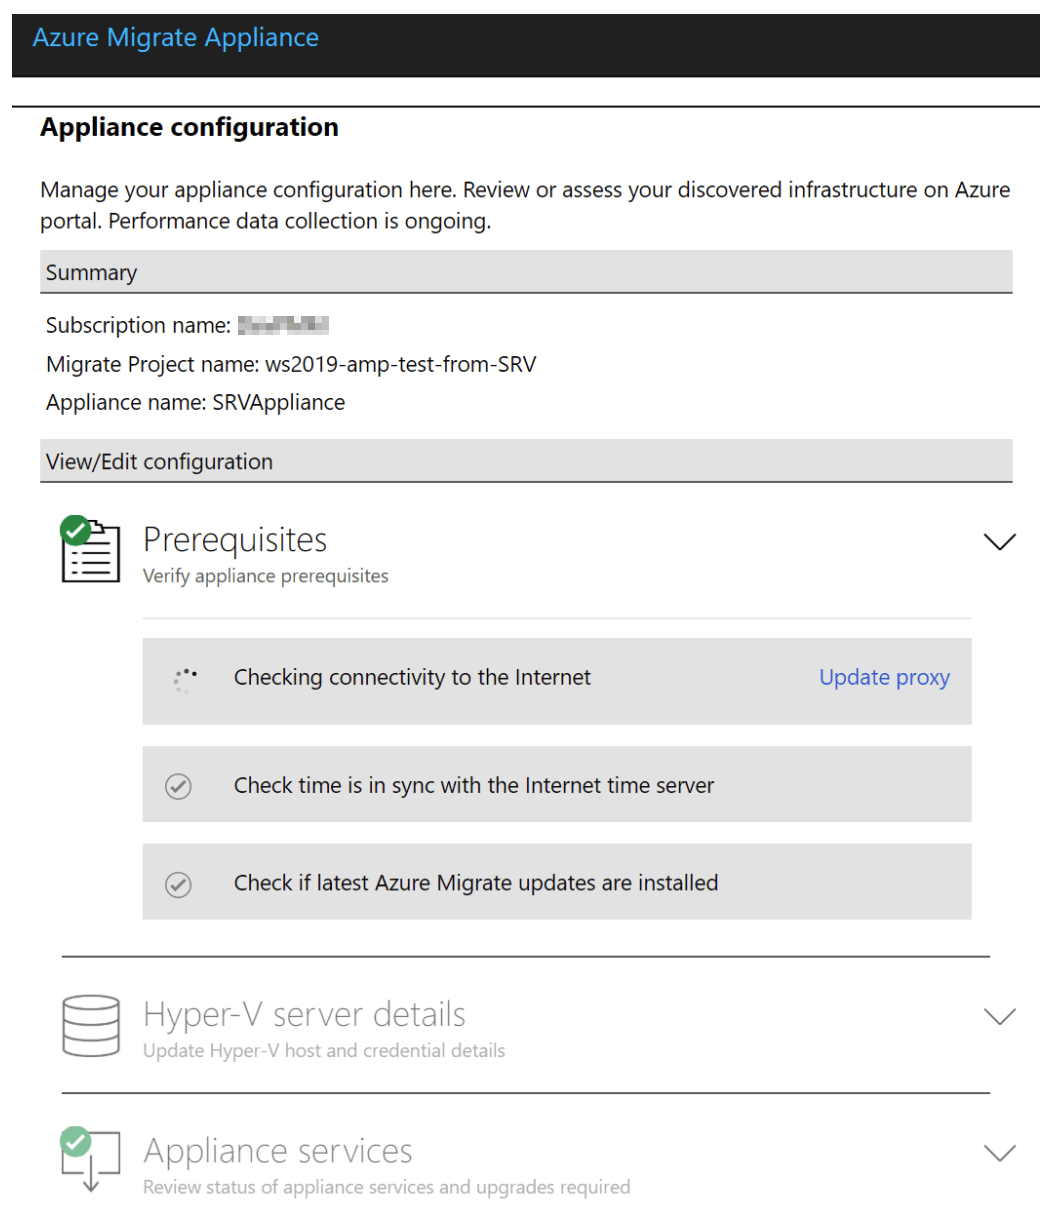
Task: Click the Migrate Project name ws2019-amp-test-from-SRV
Action: tap(291, 364)
